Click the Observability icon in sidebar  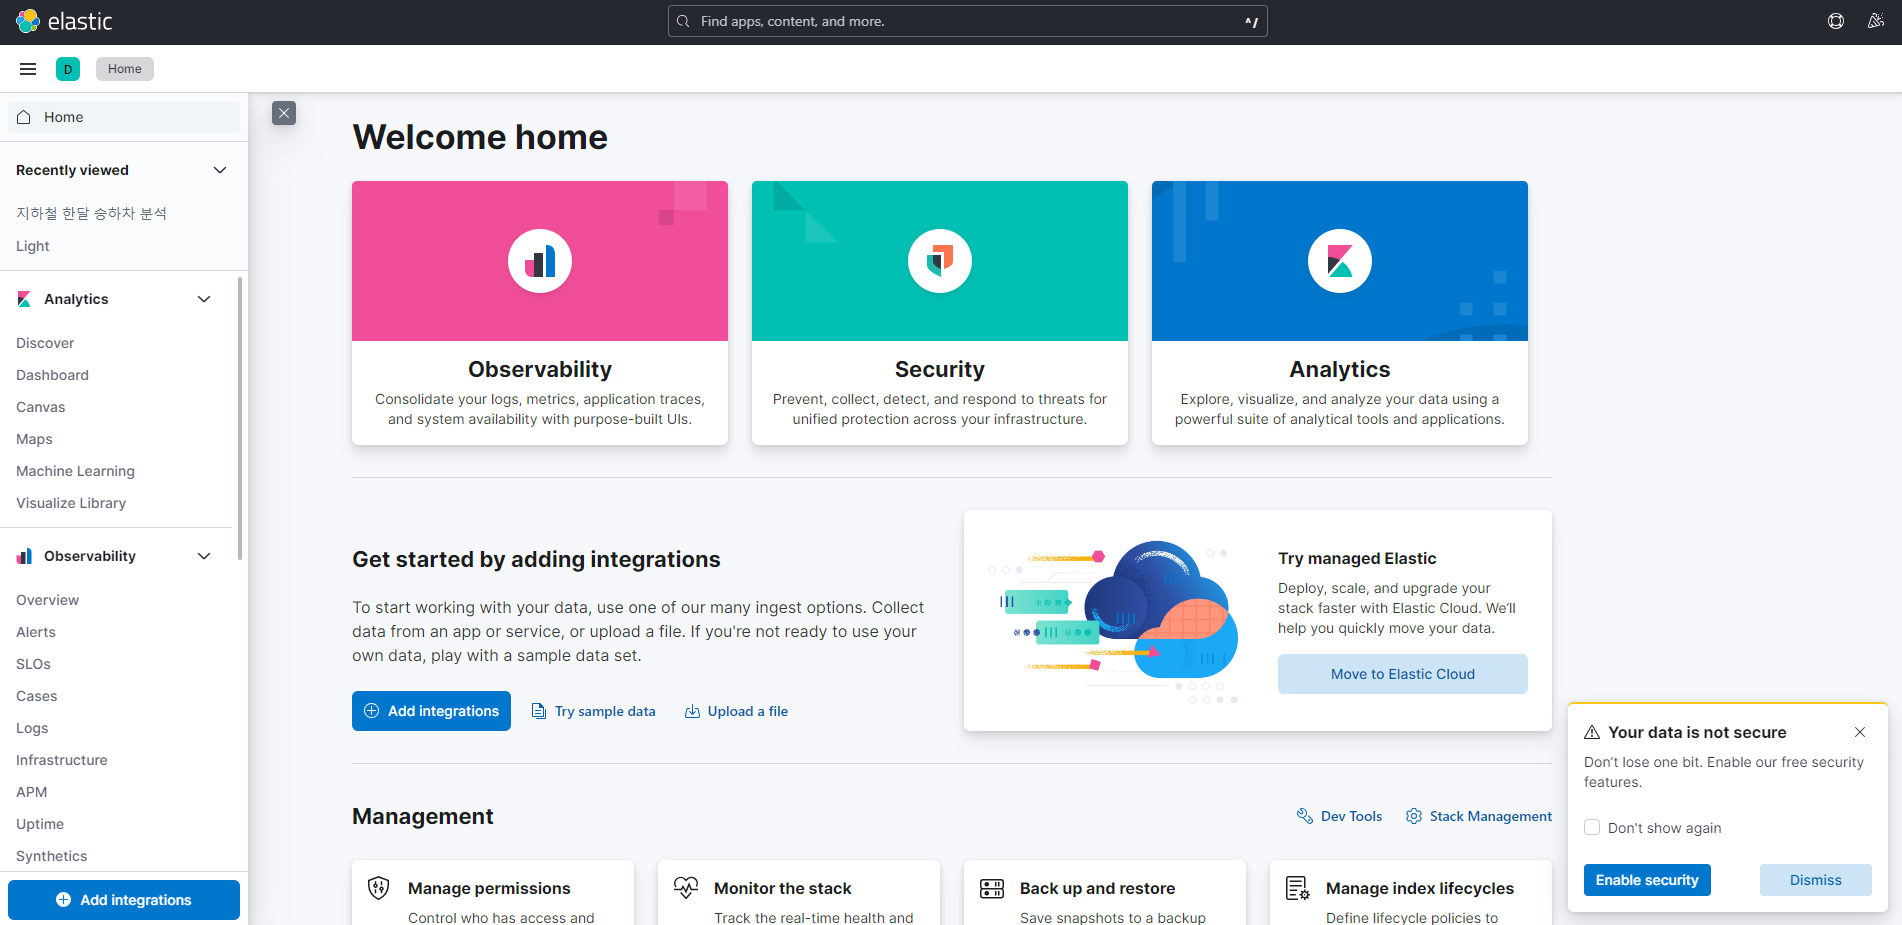[x=24, y=556]
